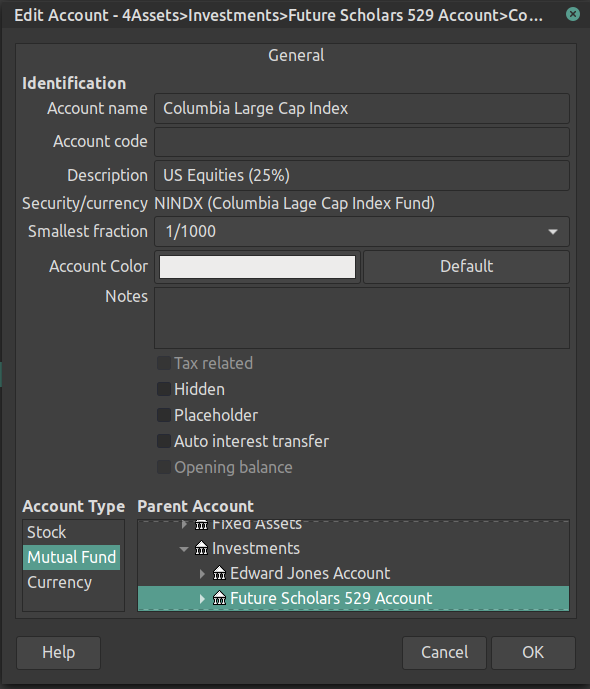Click the Account name field
The width and height of the screenshot is (590, 689).
(x=362, y=109)
